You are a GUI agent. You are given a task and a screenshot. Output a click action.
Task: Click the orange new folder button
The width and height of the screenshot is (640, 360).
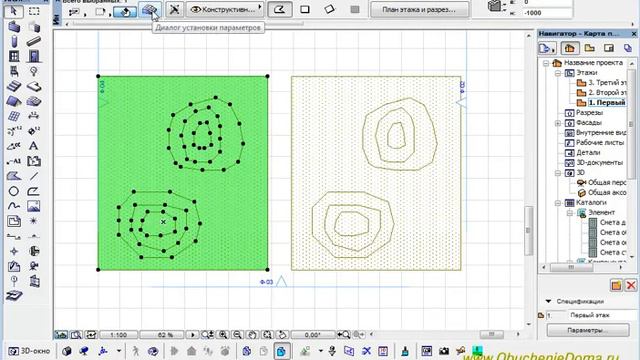[616, 285]
